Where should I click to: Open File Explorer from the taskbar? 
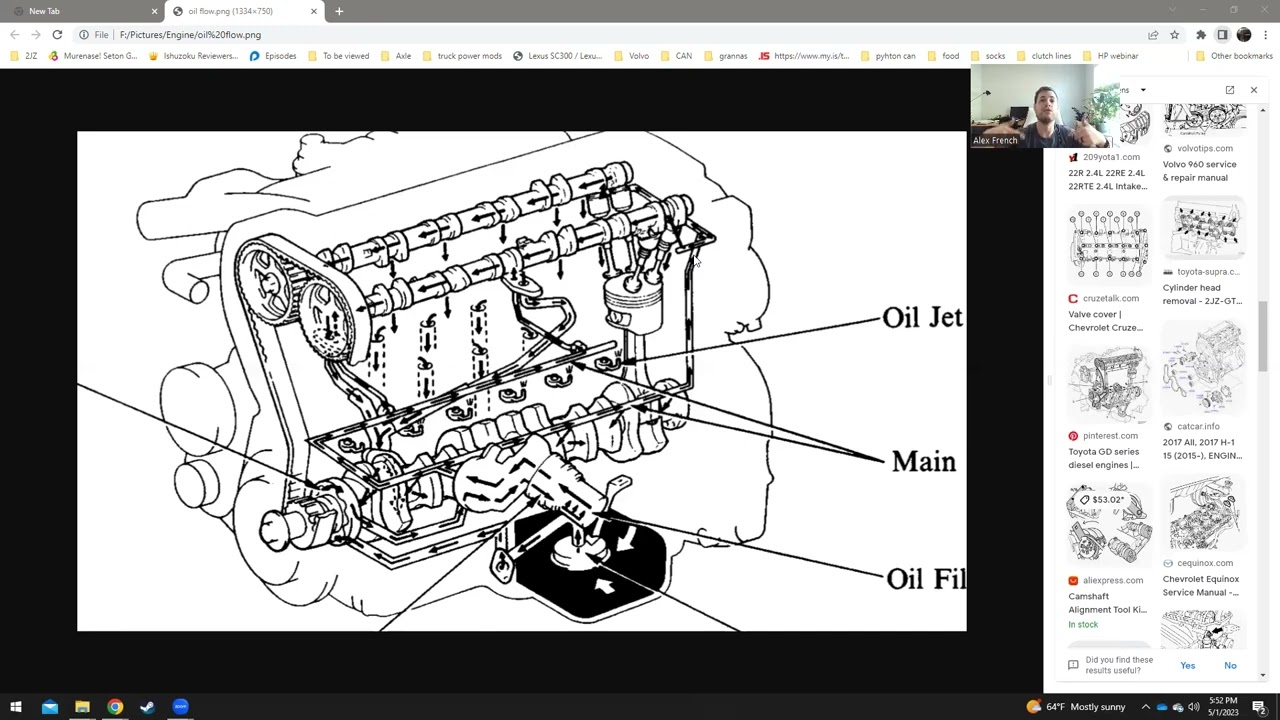(x=82, y=707)
